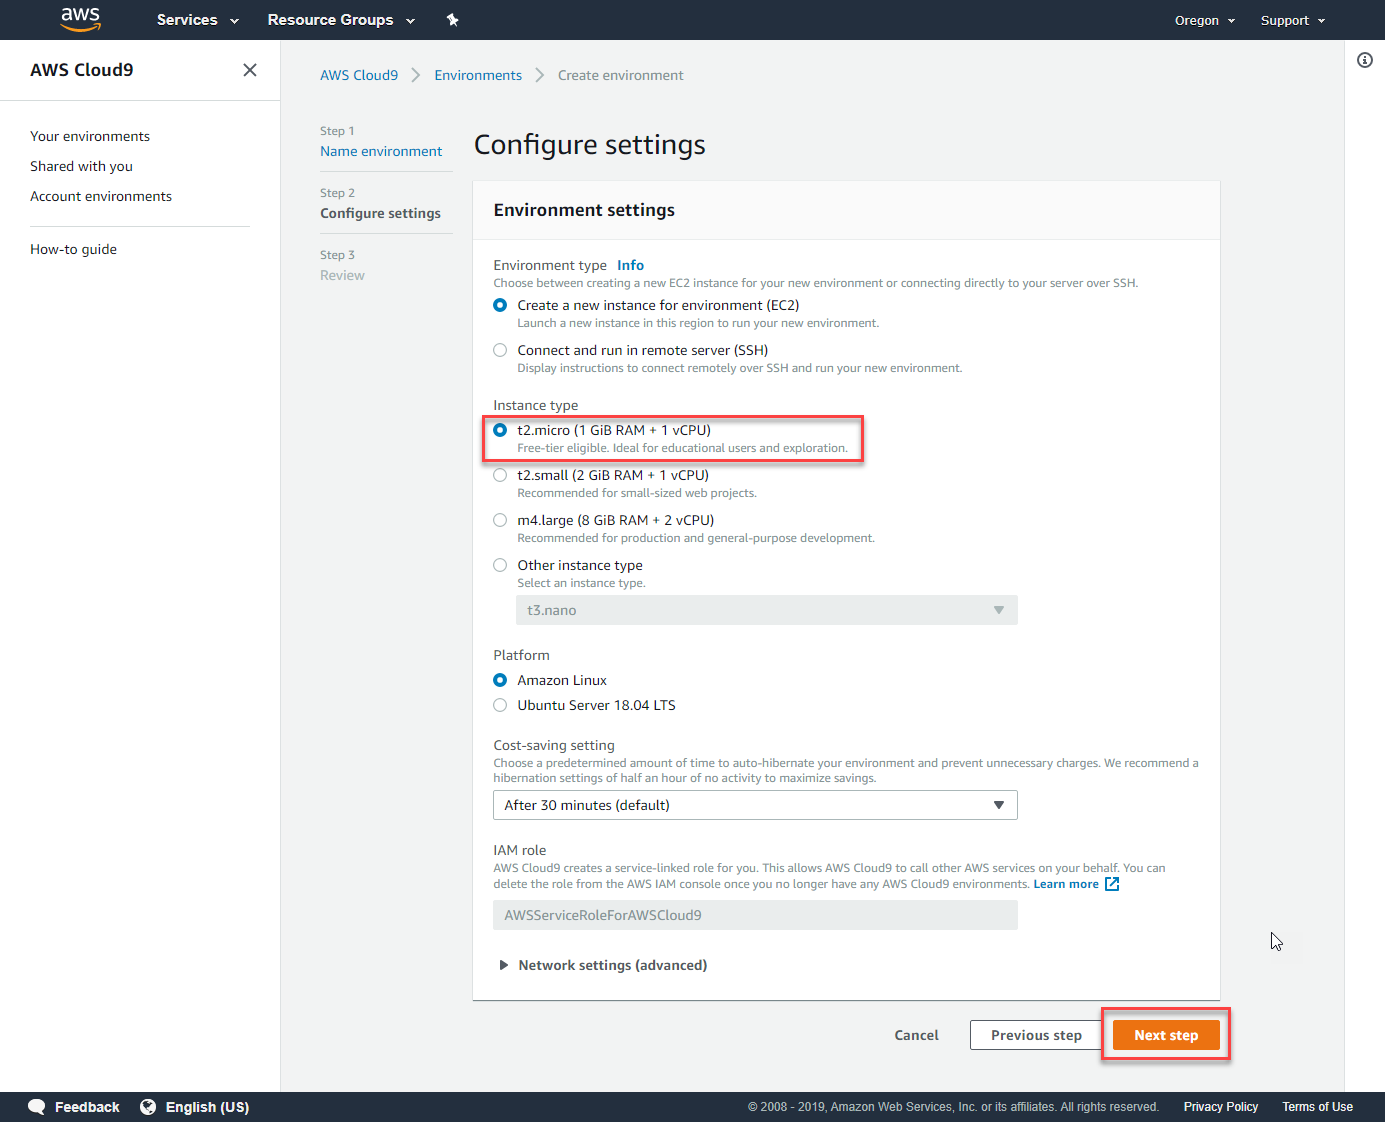Select the t2.small instance type

coord(500,475)
